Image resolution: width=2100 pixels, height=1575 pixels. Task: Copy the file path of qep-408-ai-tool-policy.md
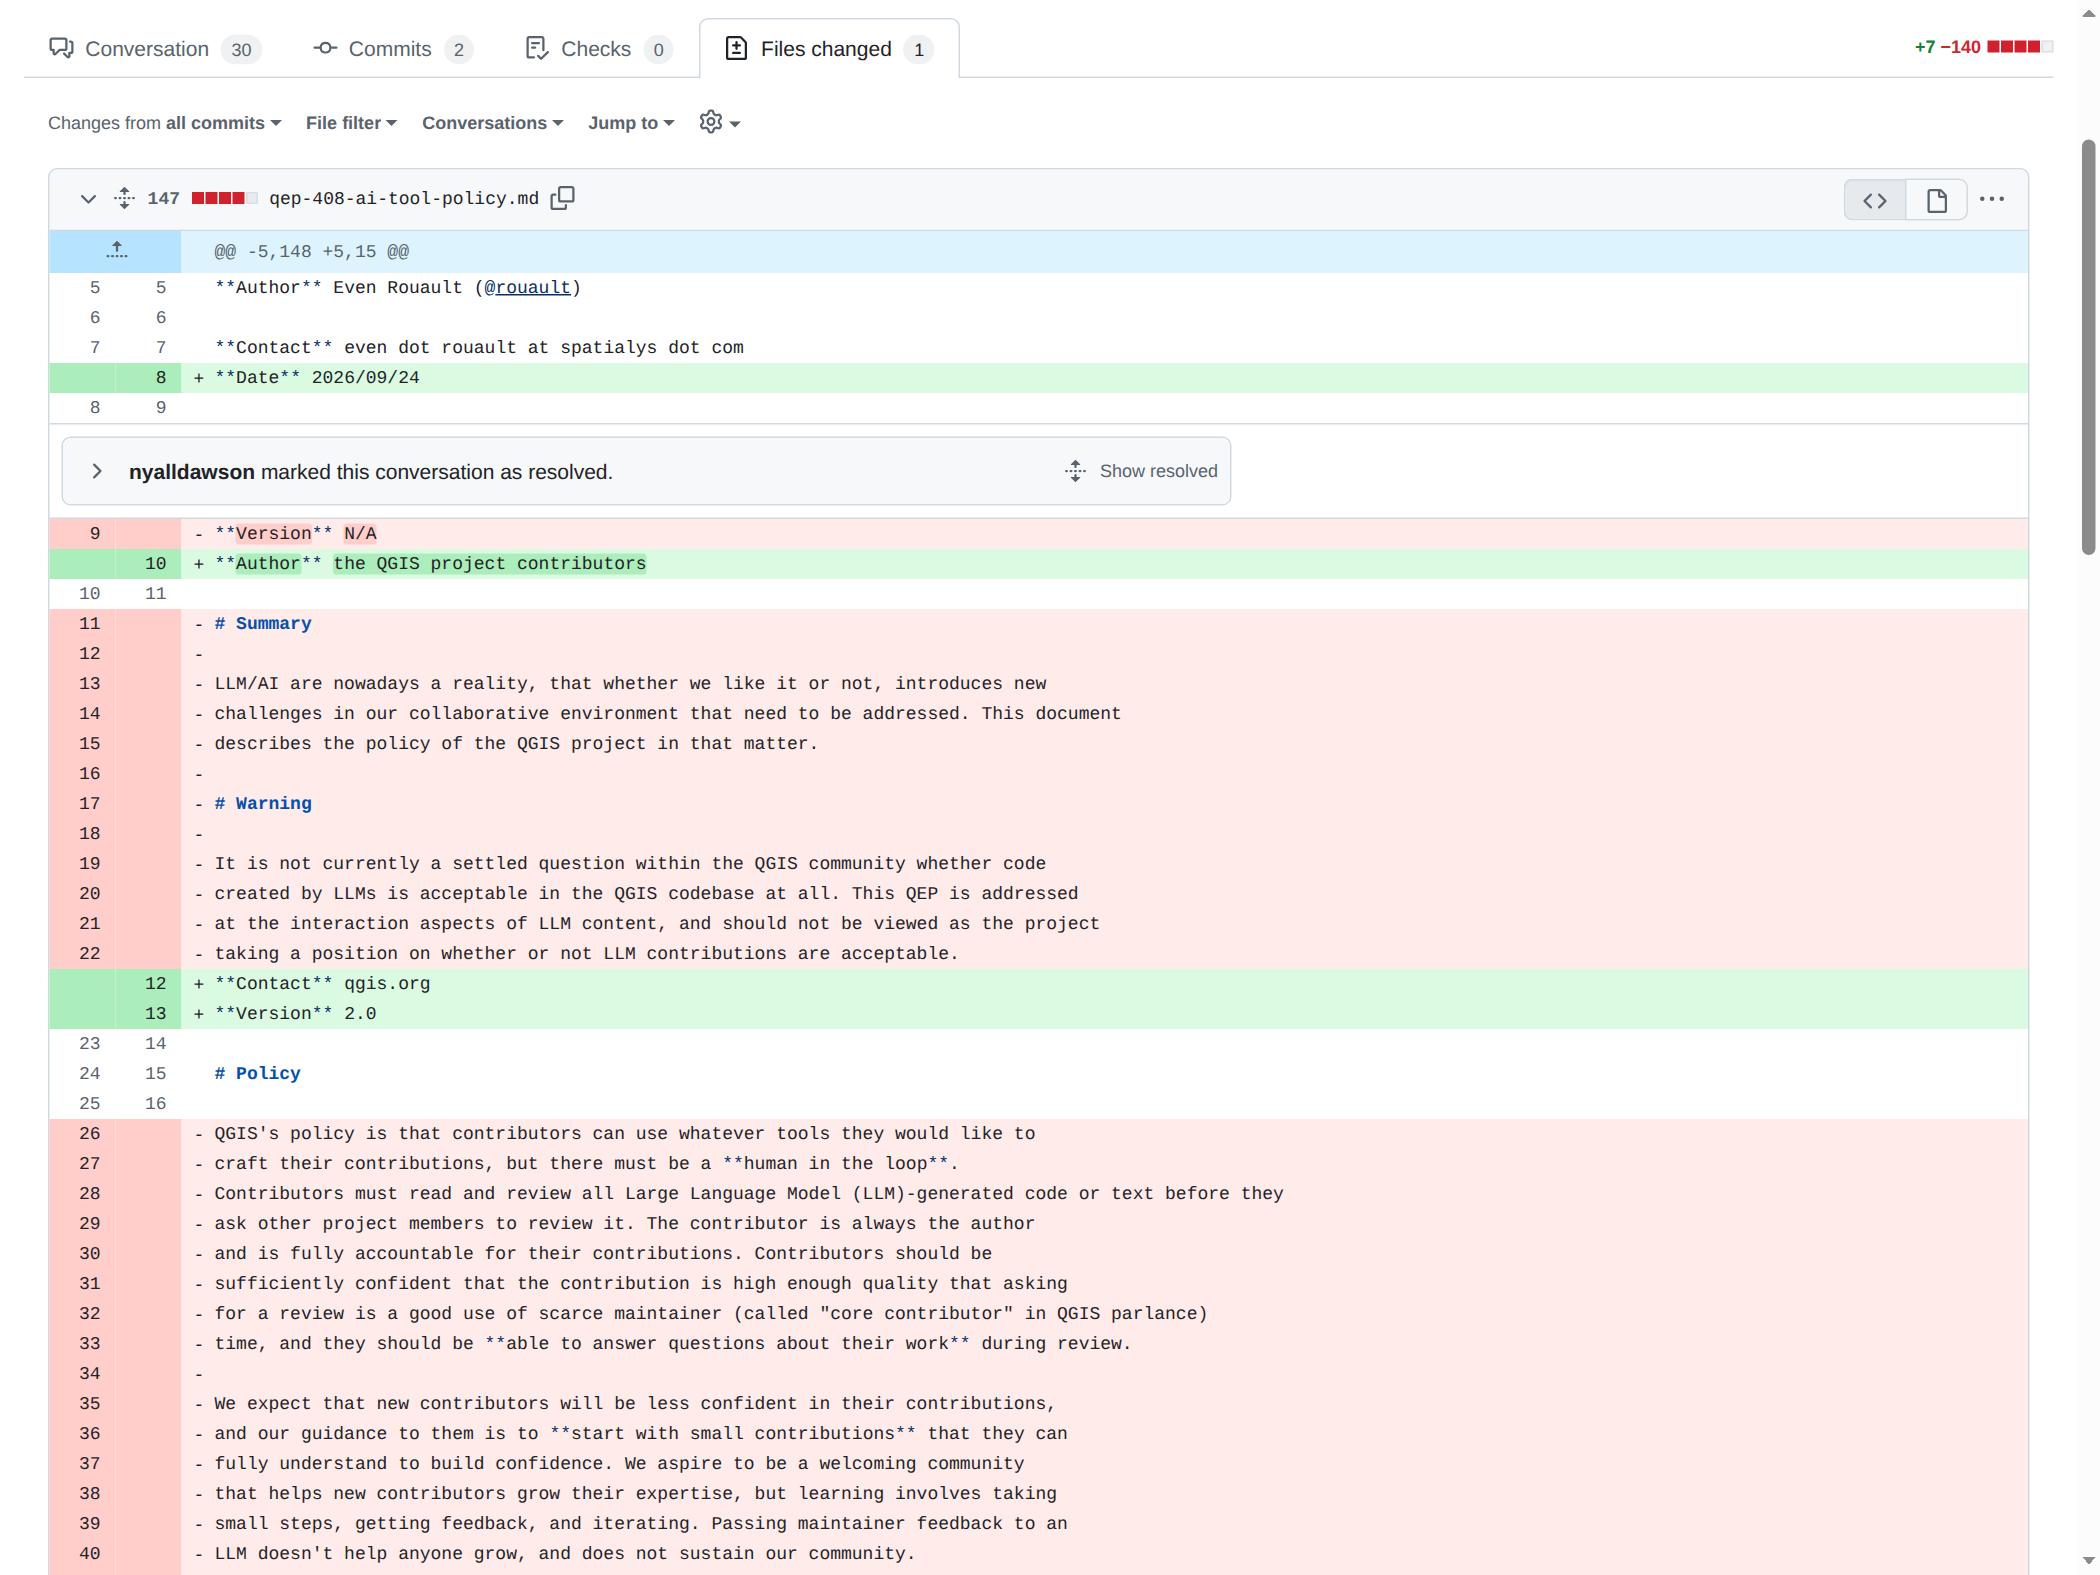point(563,198)
